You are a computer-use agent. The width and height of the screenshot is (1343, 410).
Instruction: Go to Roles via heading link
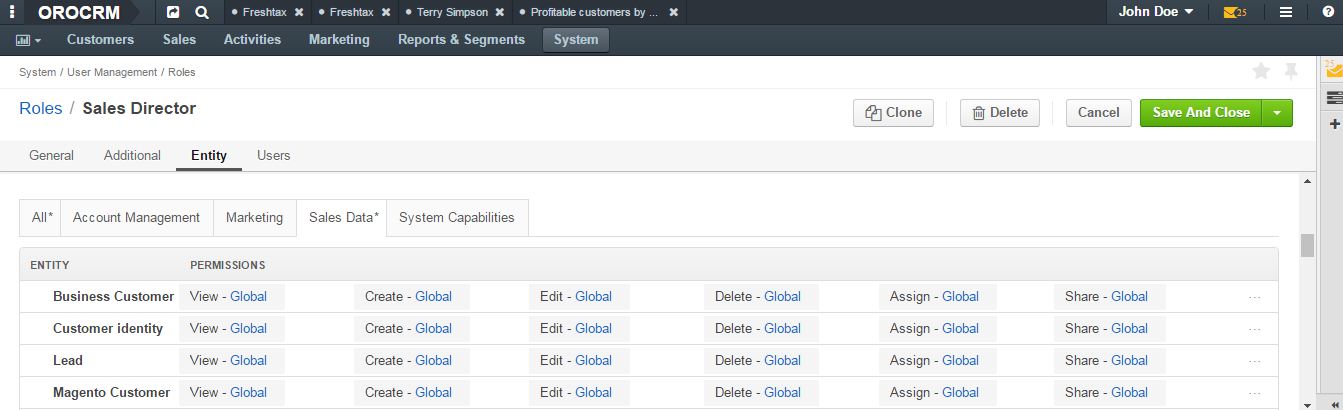tap(41, 109)
